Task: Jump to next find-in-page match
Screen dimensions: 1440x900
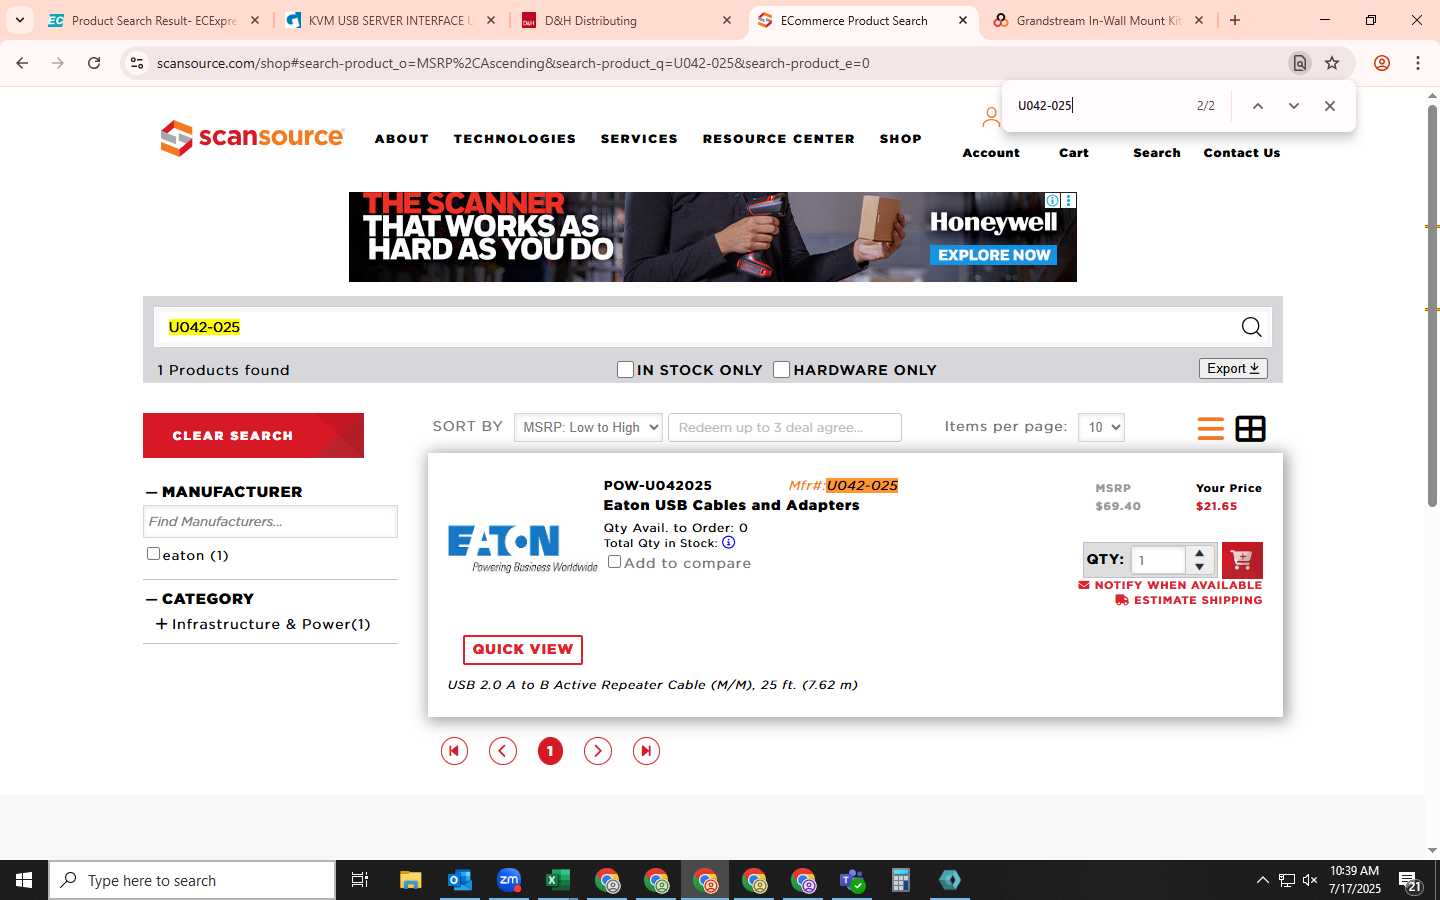Action: tap(1294, 106)
